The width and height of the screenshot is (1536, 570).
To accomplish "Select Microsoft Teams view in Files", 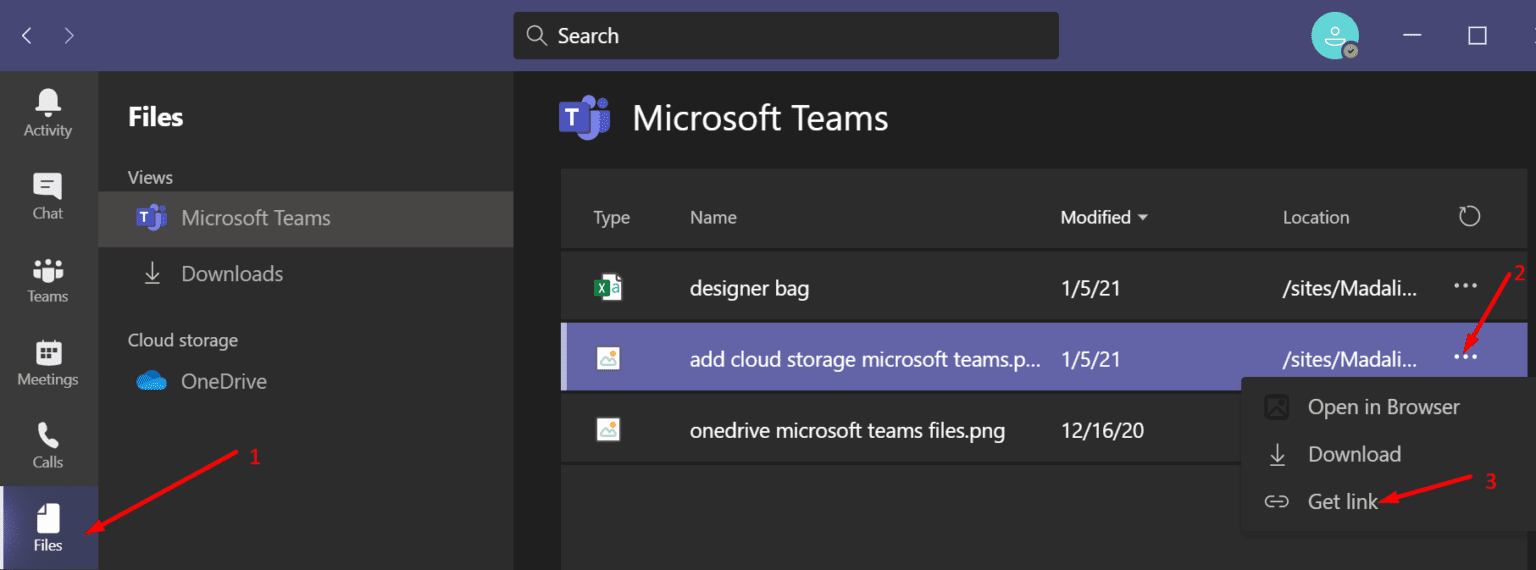I will pyautogui.click(x=306, y=218).
